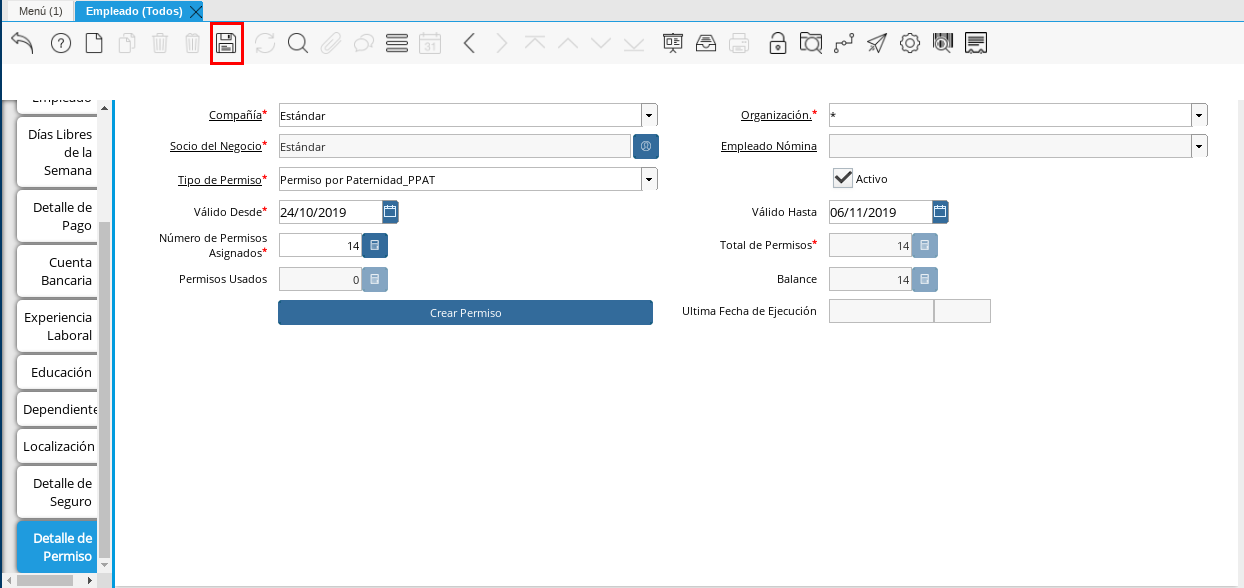Click the Print printer icon
The image size is (1244, 588).
(739, 43)
